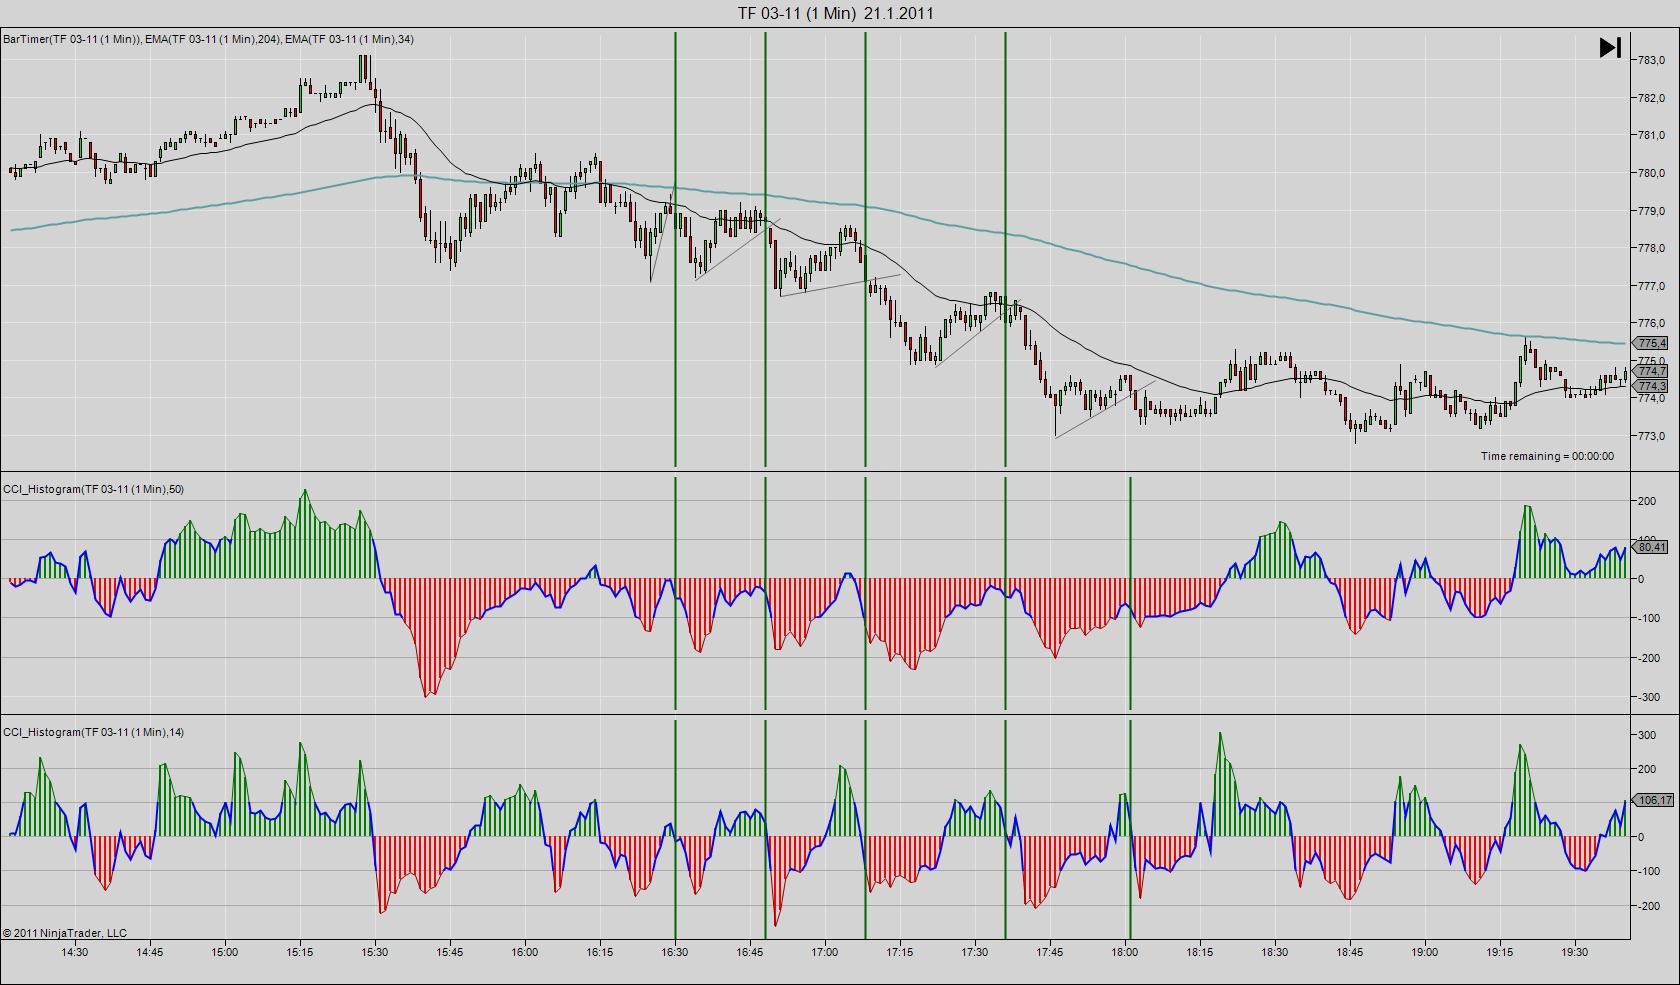
Task: Click the 19:15 time axis label
Action: (1500, 952)
